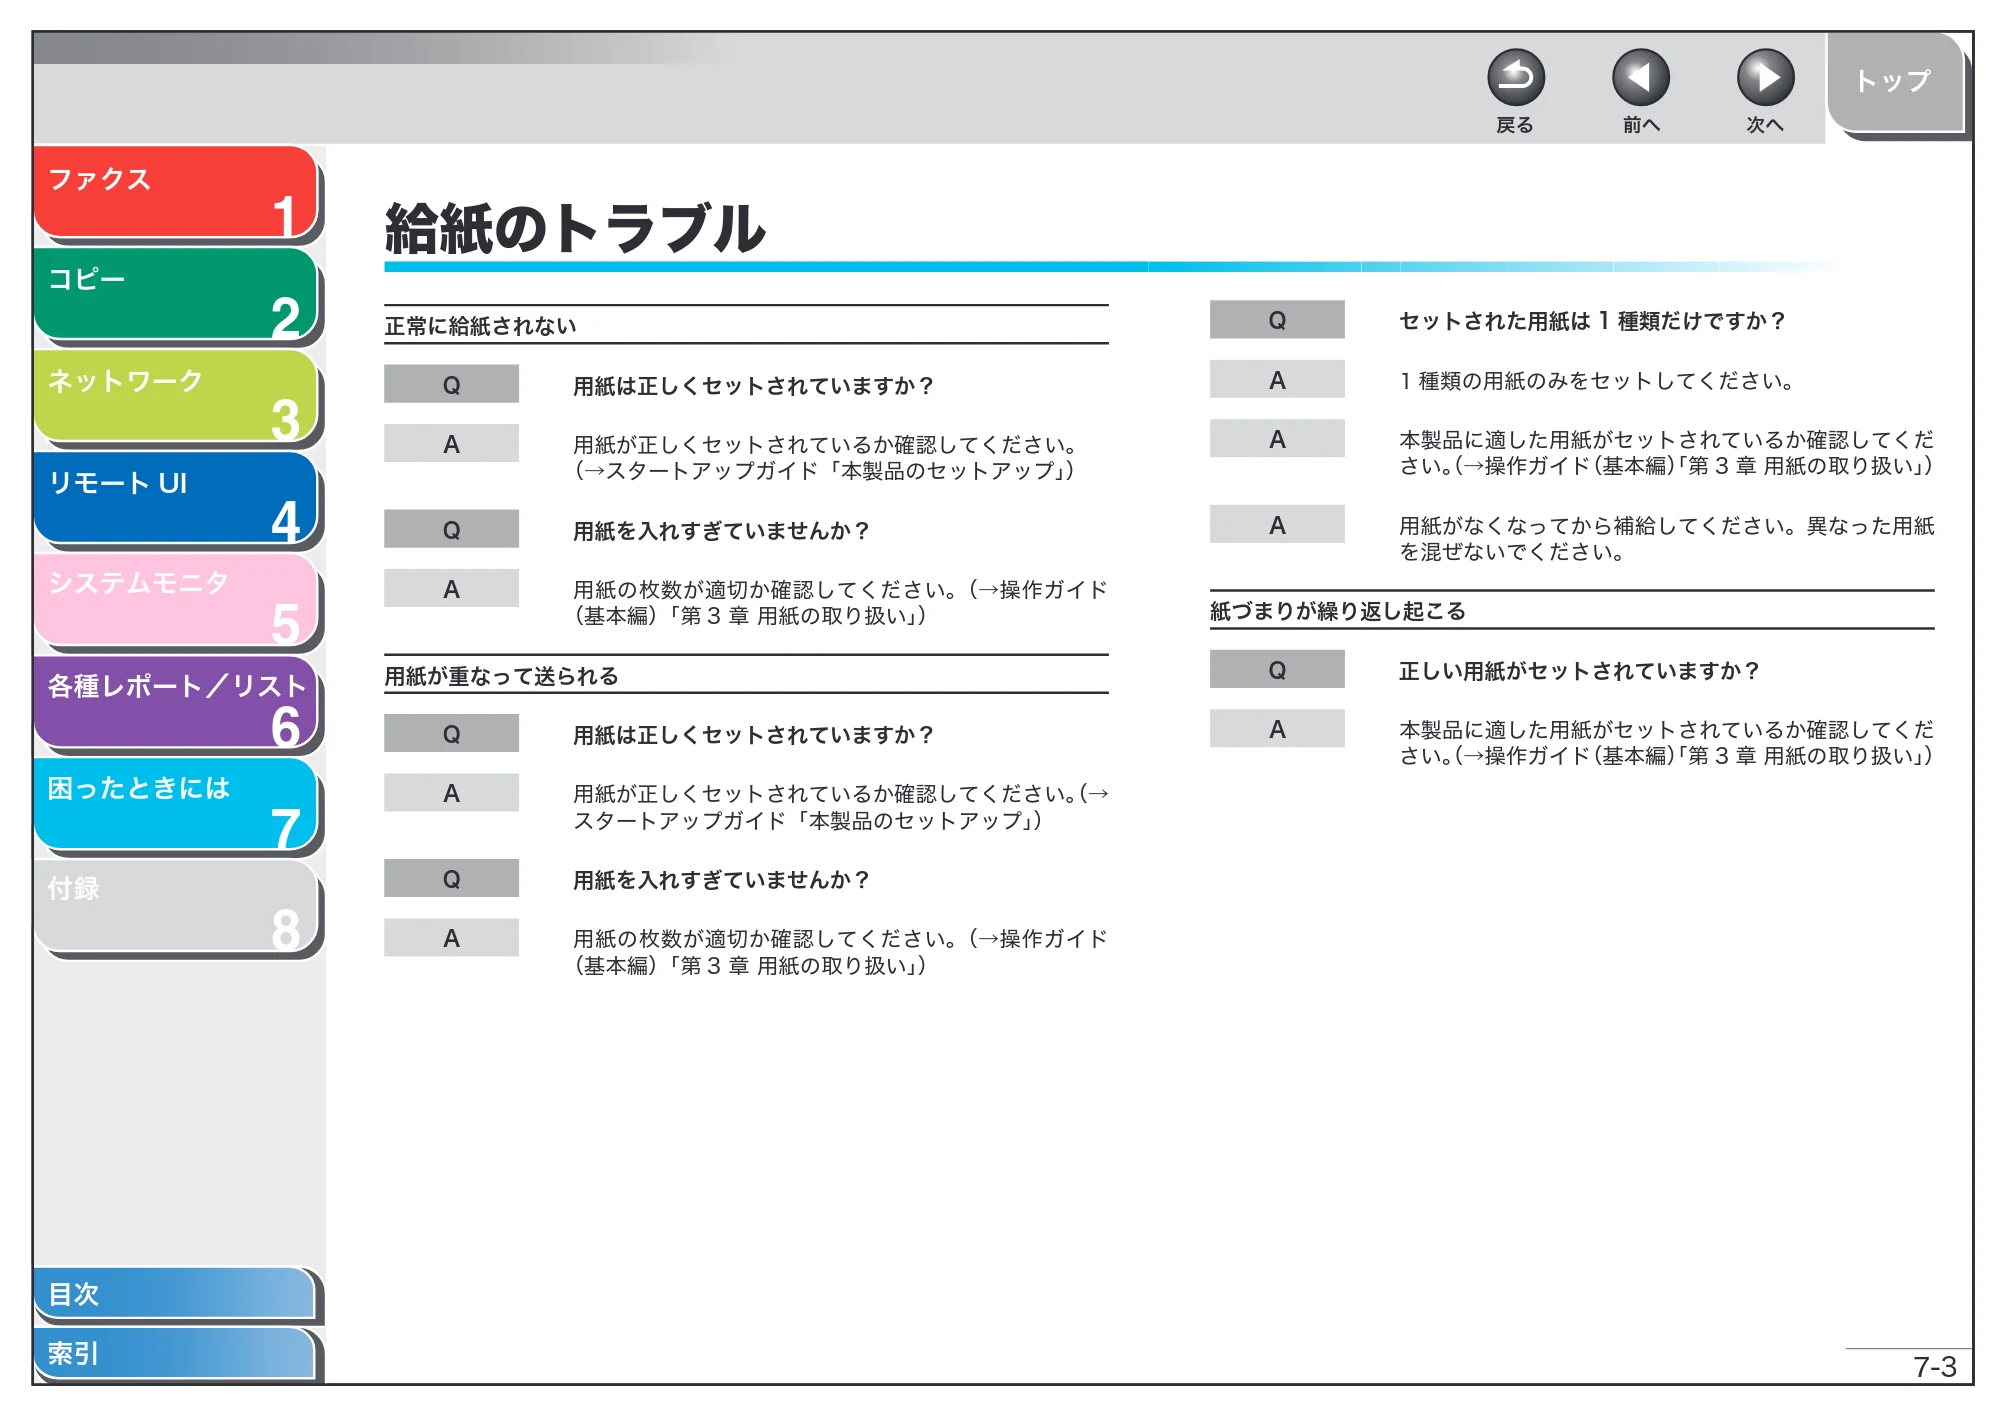Click the A label beside 1種類の用紙のみをセットしてください
The image size is (2000, 1415).
click(x=1277, y=380)
